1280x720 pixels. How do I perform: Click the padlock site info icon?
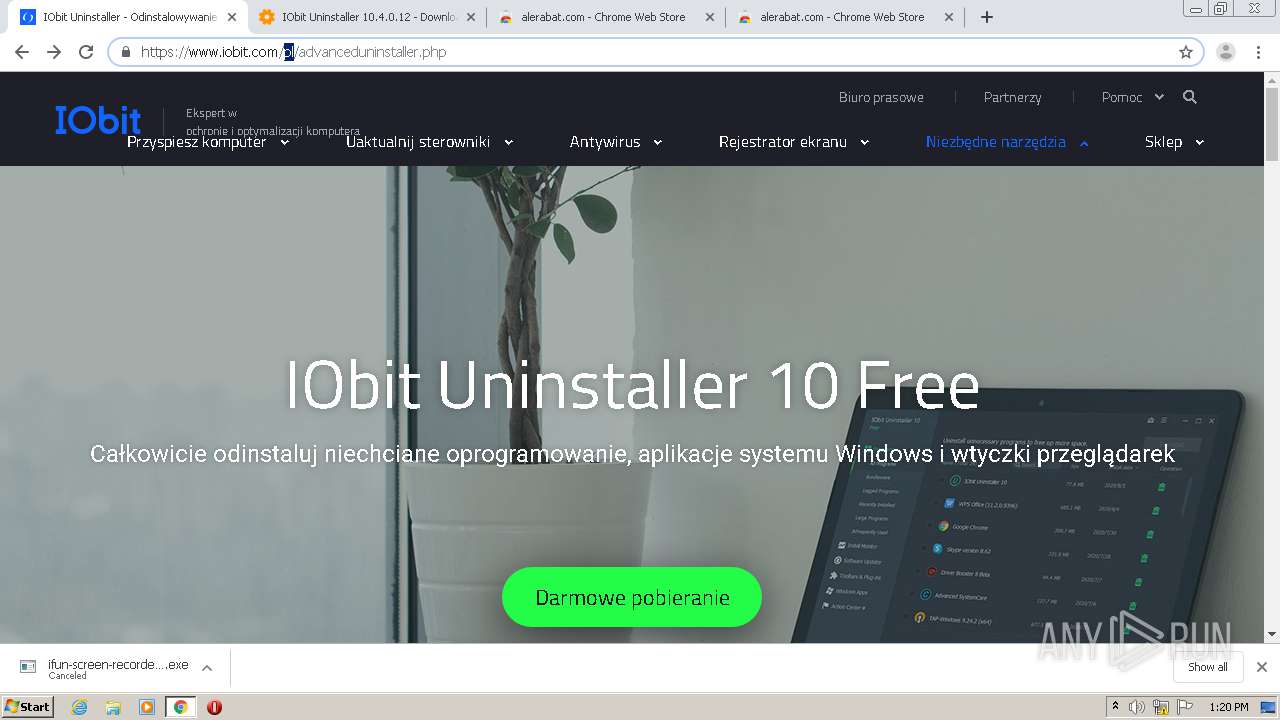(x=126, y=52)
